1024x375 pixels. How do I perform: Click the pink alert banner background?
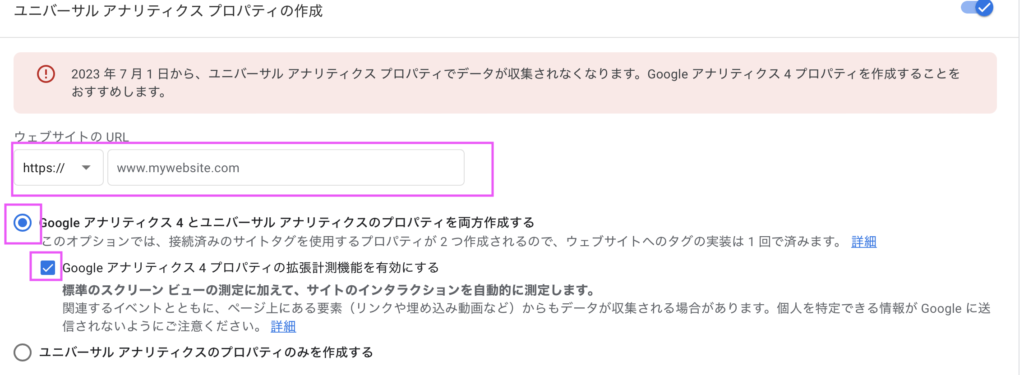click(505, 83)
